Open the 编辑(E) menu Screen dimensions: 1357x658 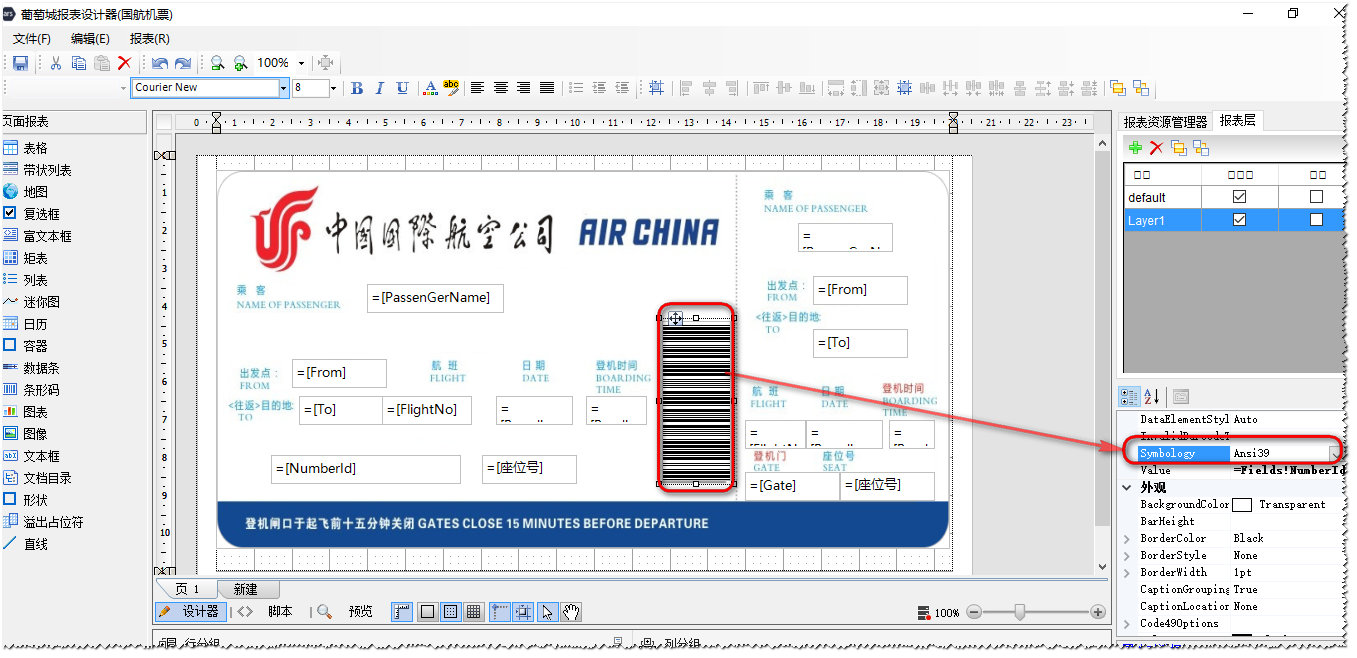90,38
